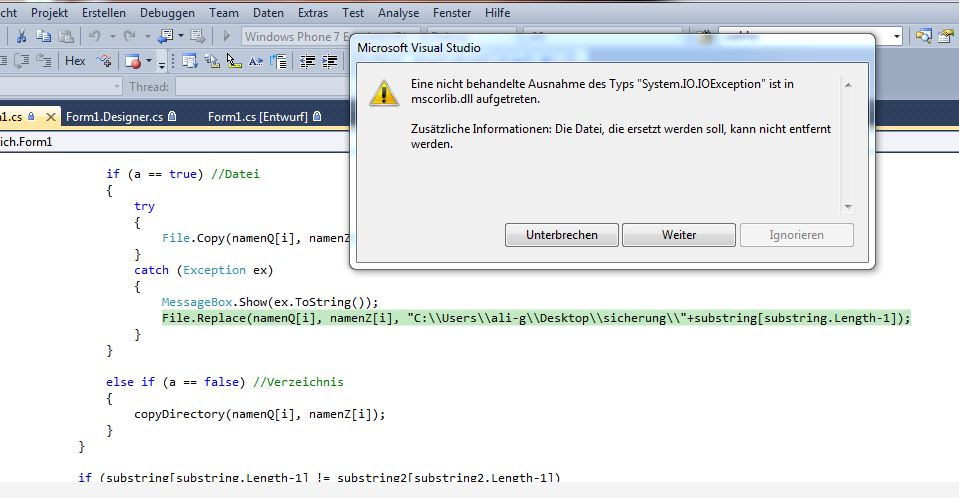The height and width of the screenshot is (498, 959).
Task: Open the Analyse menu
Action: (x=398, y=13)
